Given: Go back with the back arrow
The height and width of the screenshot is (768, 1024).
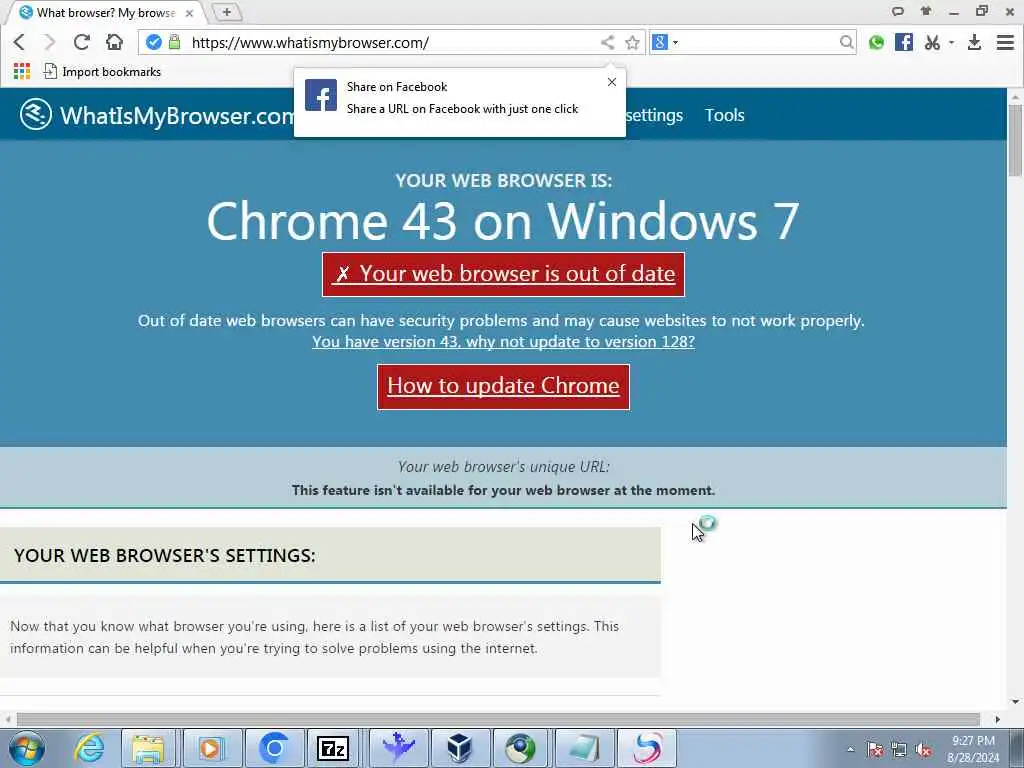Looking at the screenshot, I should (19, 42).
